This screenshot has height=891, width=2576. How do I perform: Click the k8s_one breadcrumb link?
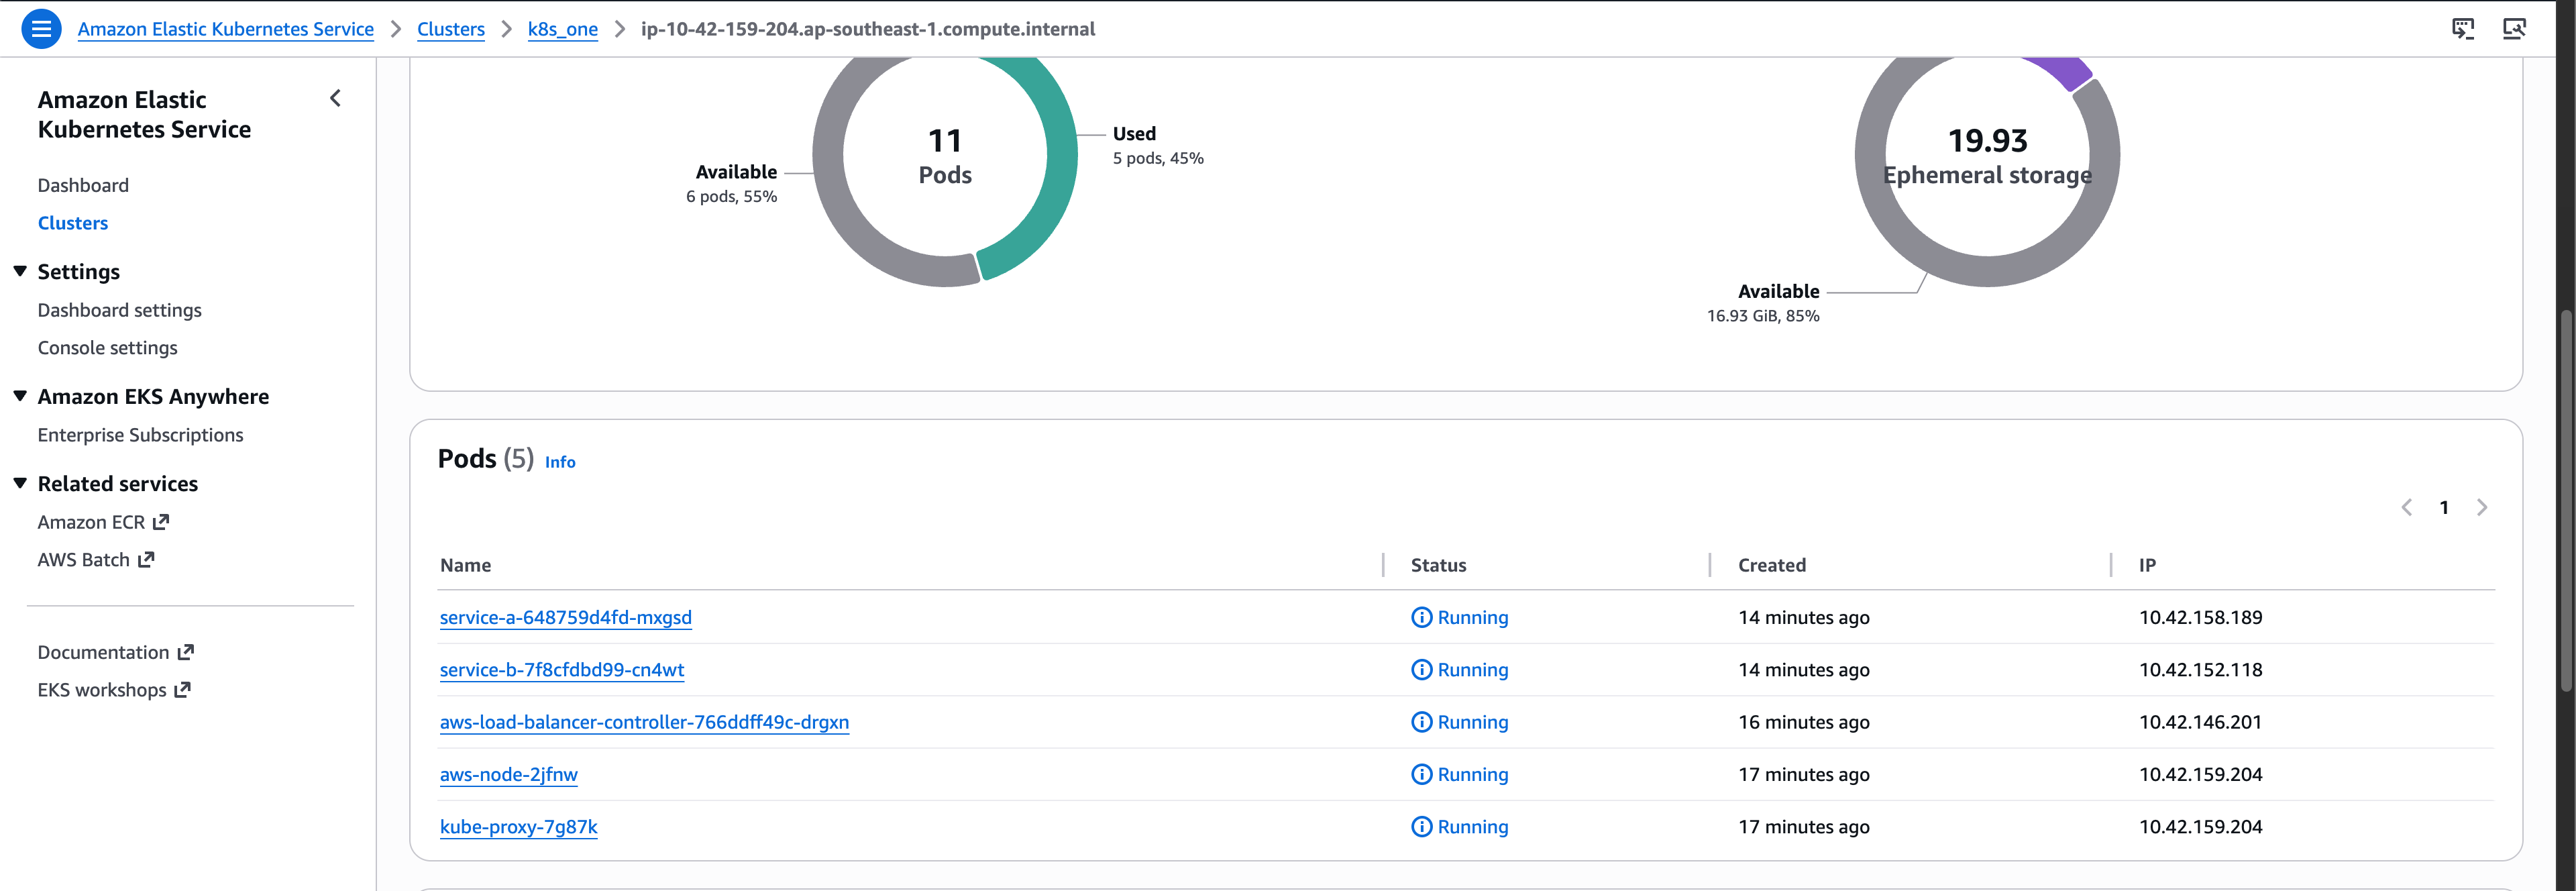tap(563, 29)
